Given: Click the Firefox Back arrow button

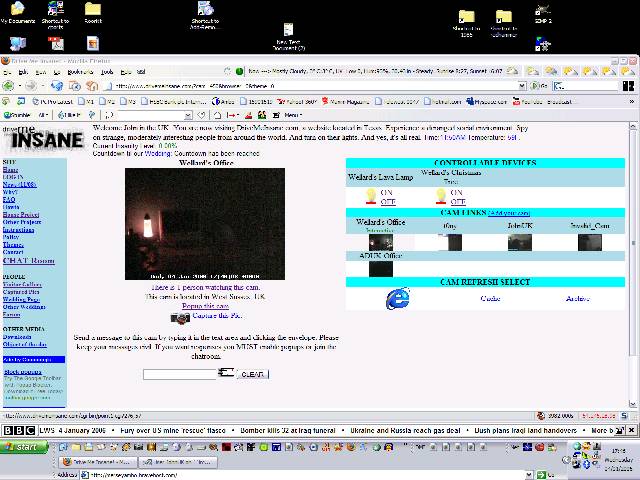Looking at the screenshot, I should coord(8,86).
